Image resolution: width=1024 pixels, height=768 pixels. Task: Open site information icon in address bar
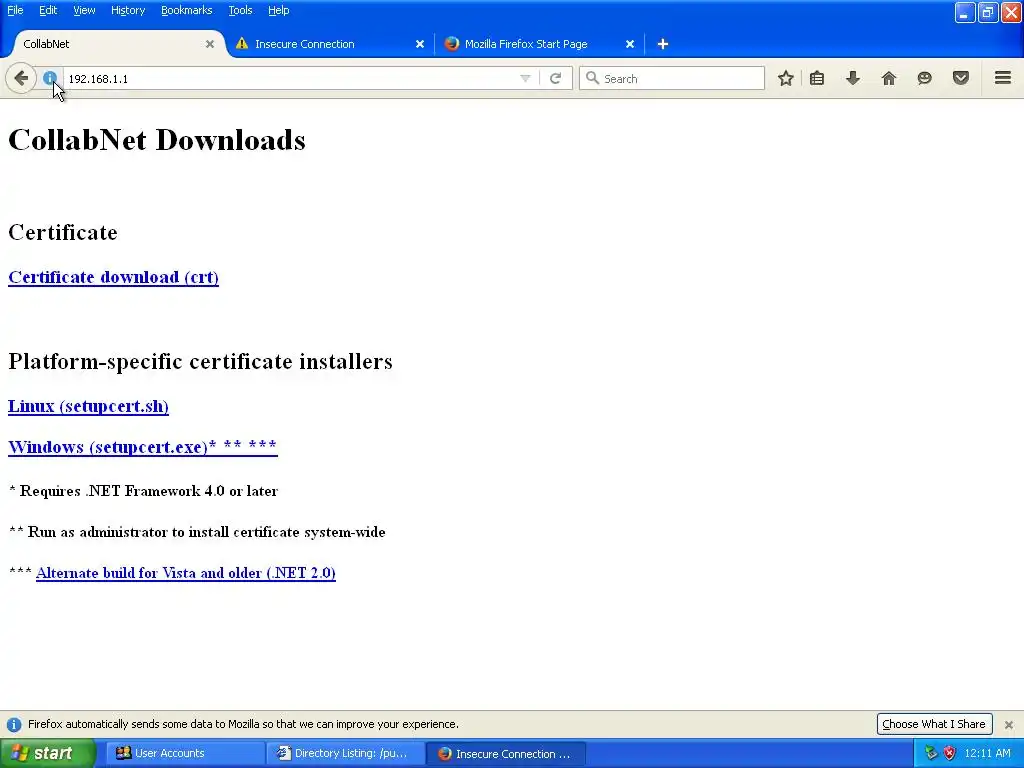tap(50, 78)
